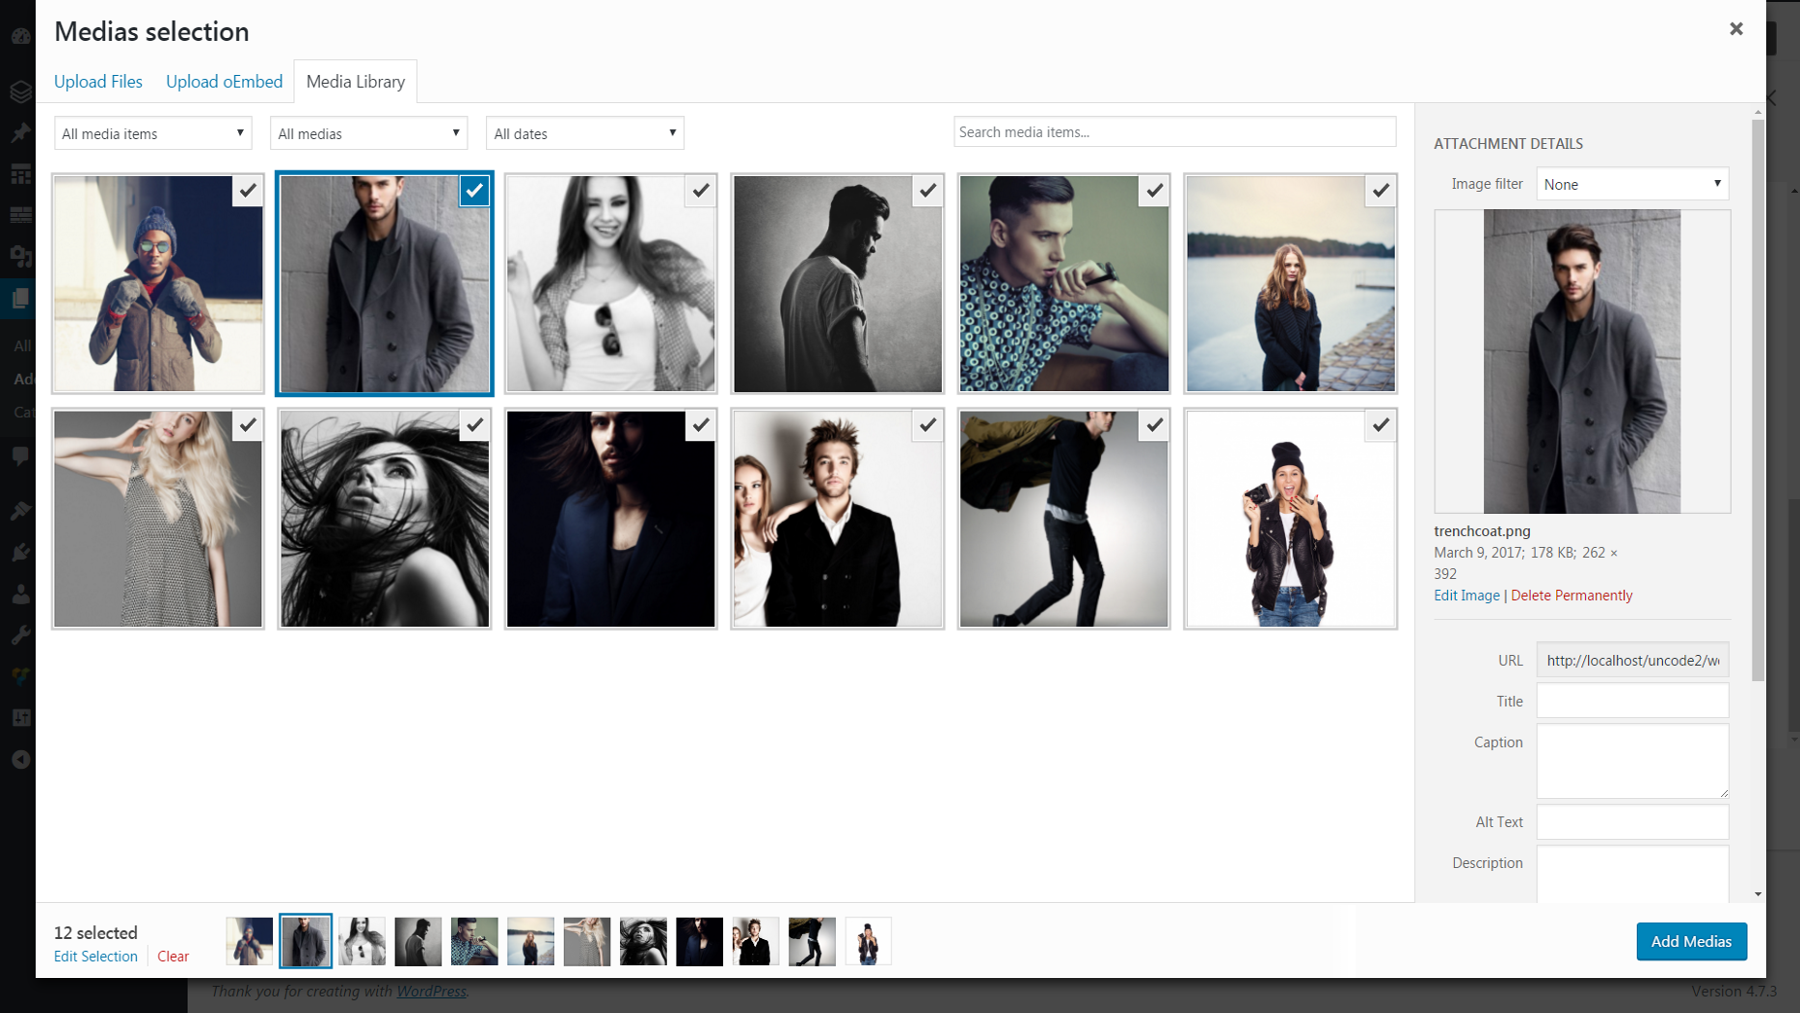Viewport: 1800px width, 1013px height.
Task: Uncheck the woman by the lake image
Action: pyautogui.click(x=1381, y=190)
